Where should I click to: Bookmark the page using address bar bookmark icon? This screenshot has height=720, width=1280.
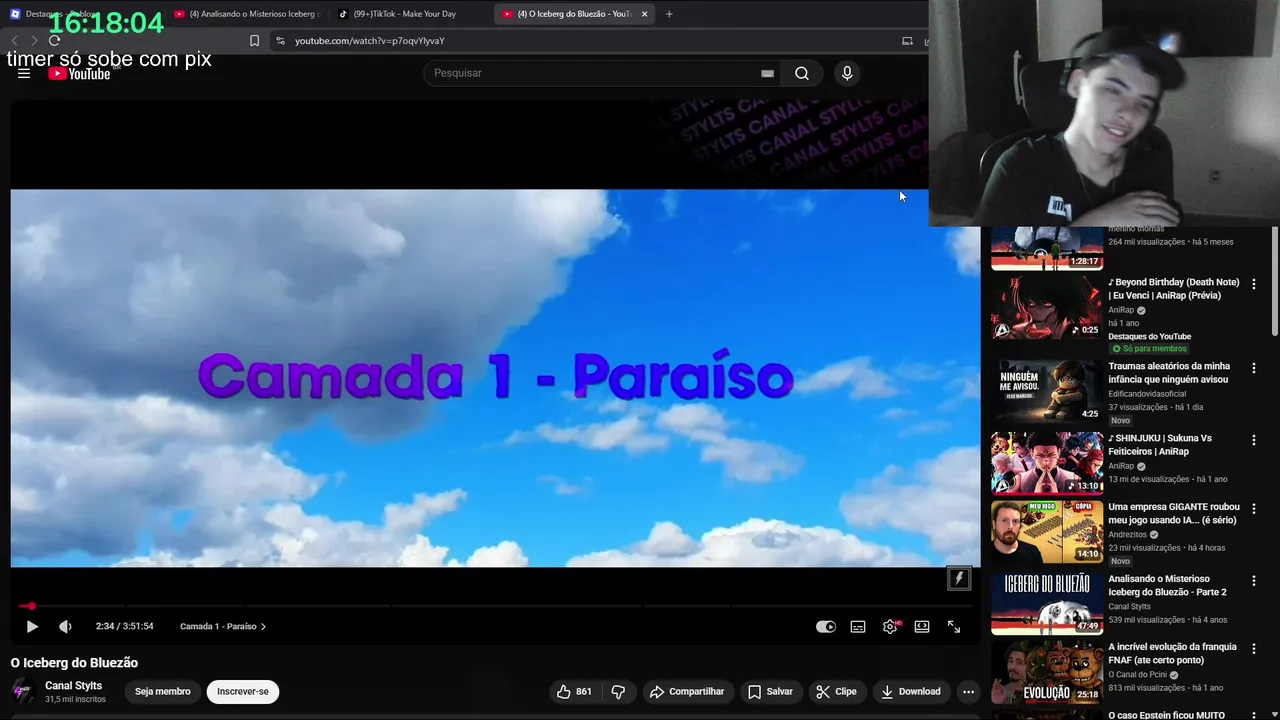[254, 41]
